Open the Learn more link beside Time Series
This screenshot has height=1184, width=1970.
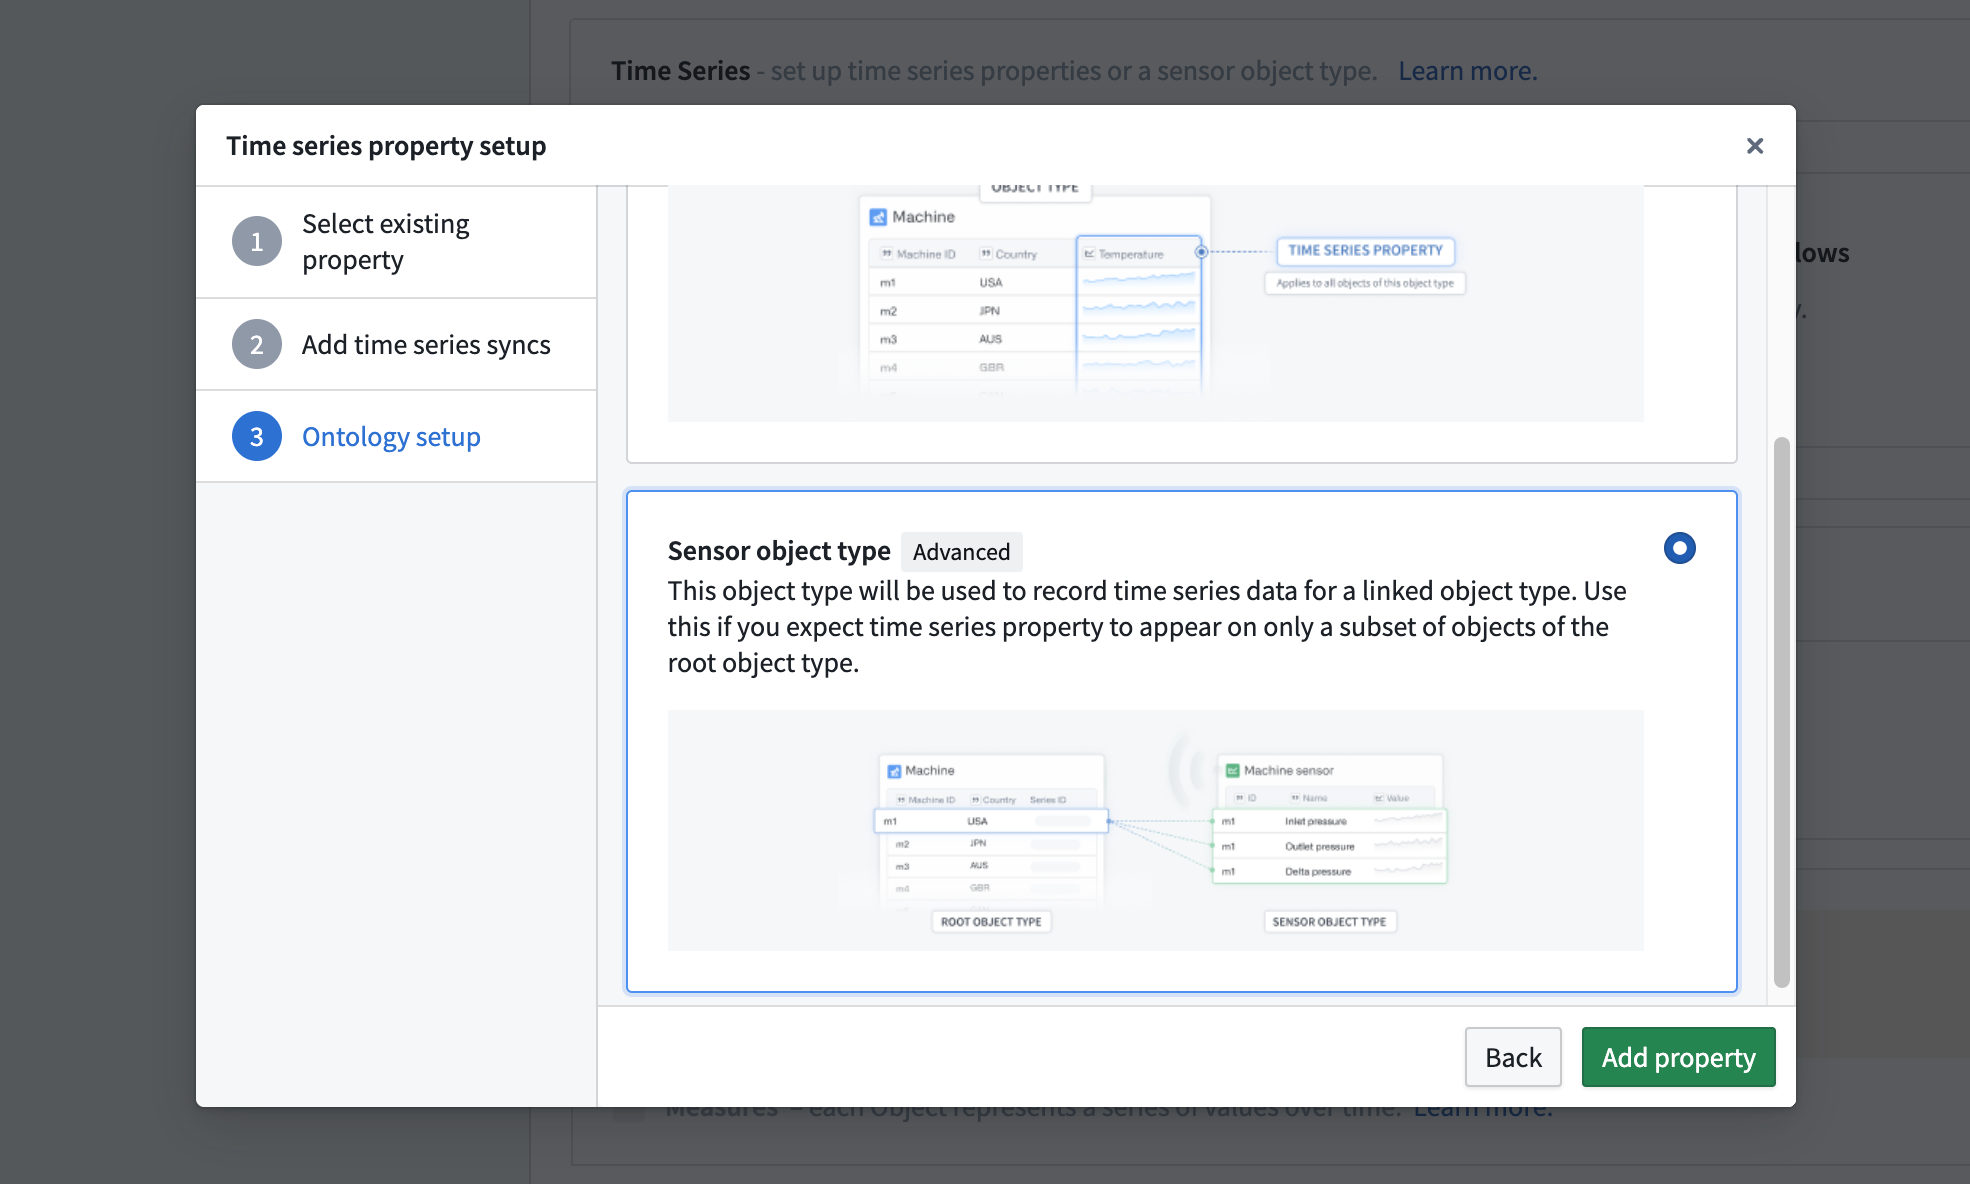pyautogui.click(x=1467, y=71)
